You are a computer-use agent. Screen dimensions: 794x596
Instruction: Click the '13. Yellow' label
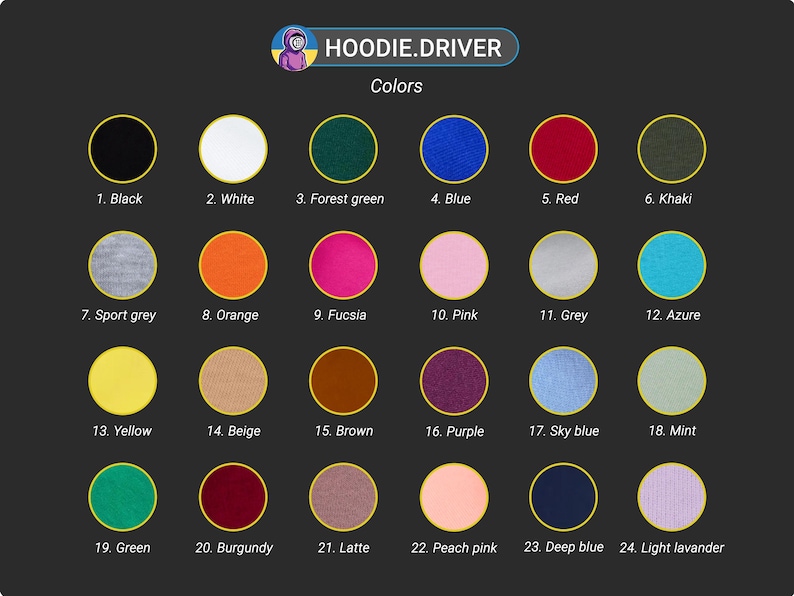[122, 431]
